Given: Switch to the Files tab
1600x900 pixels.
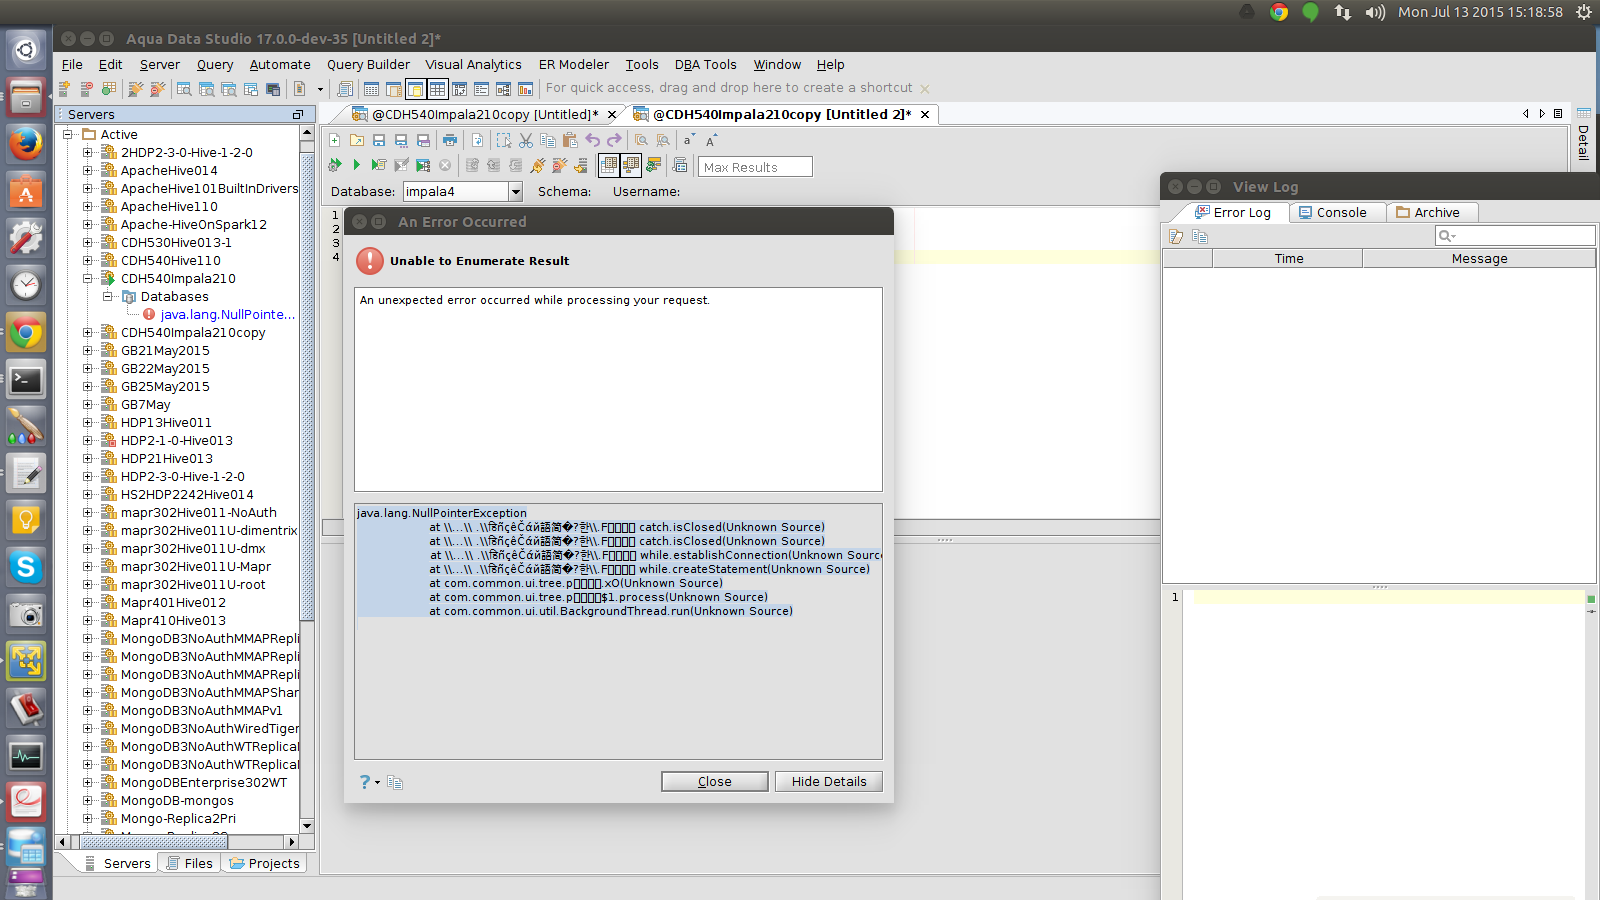Looking at the screenshot, I should coord(190,863).
